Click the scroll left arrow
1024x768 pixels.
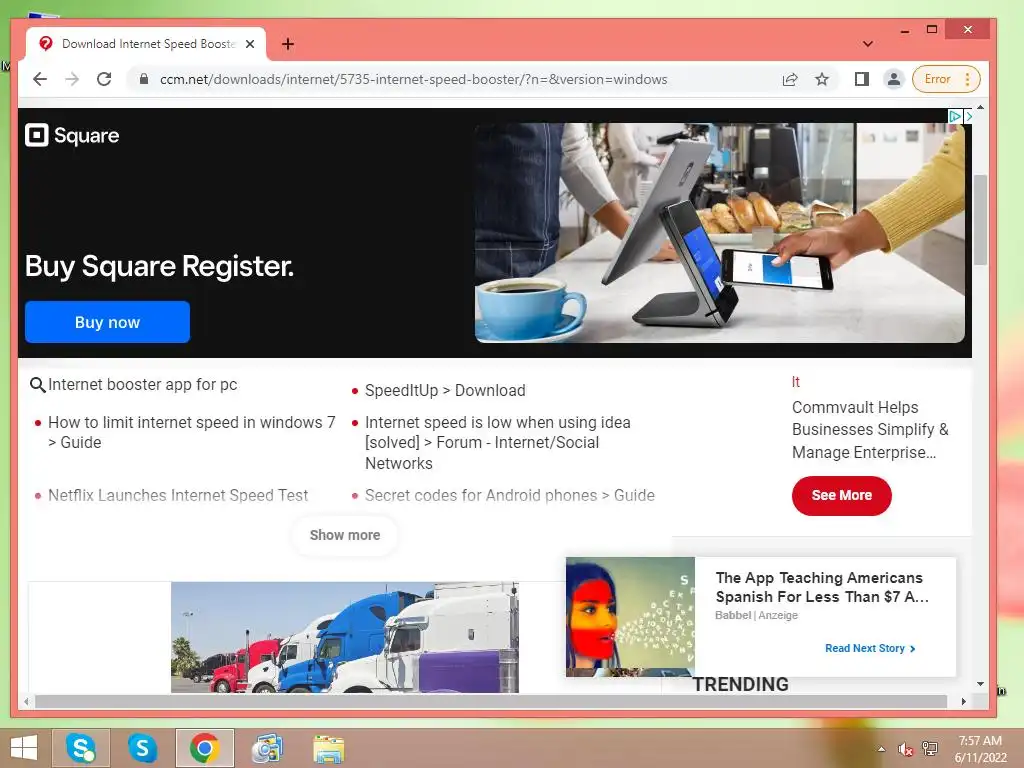click(26, 701)
